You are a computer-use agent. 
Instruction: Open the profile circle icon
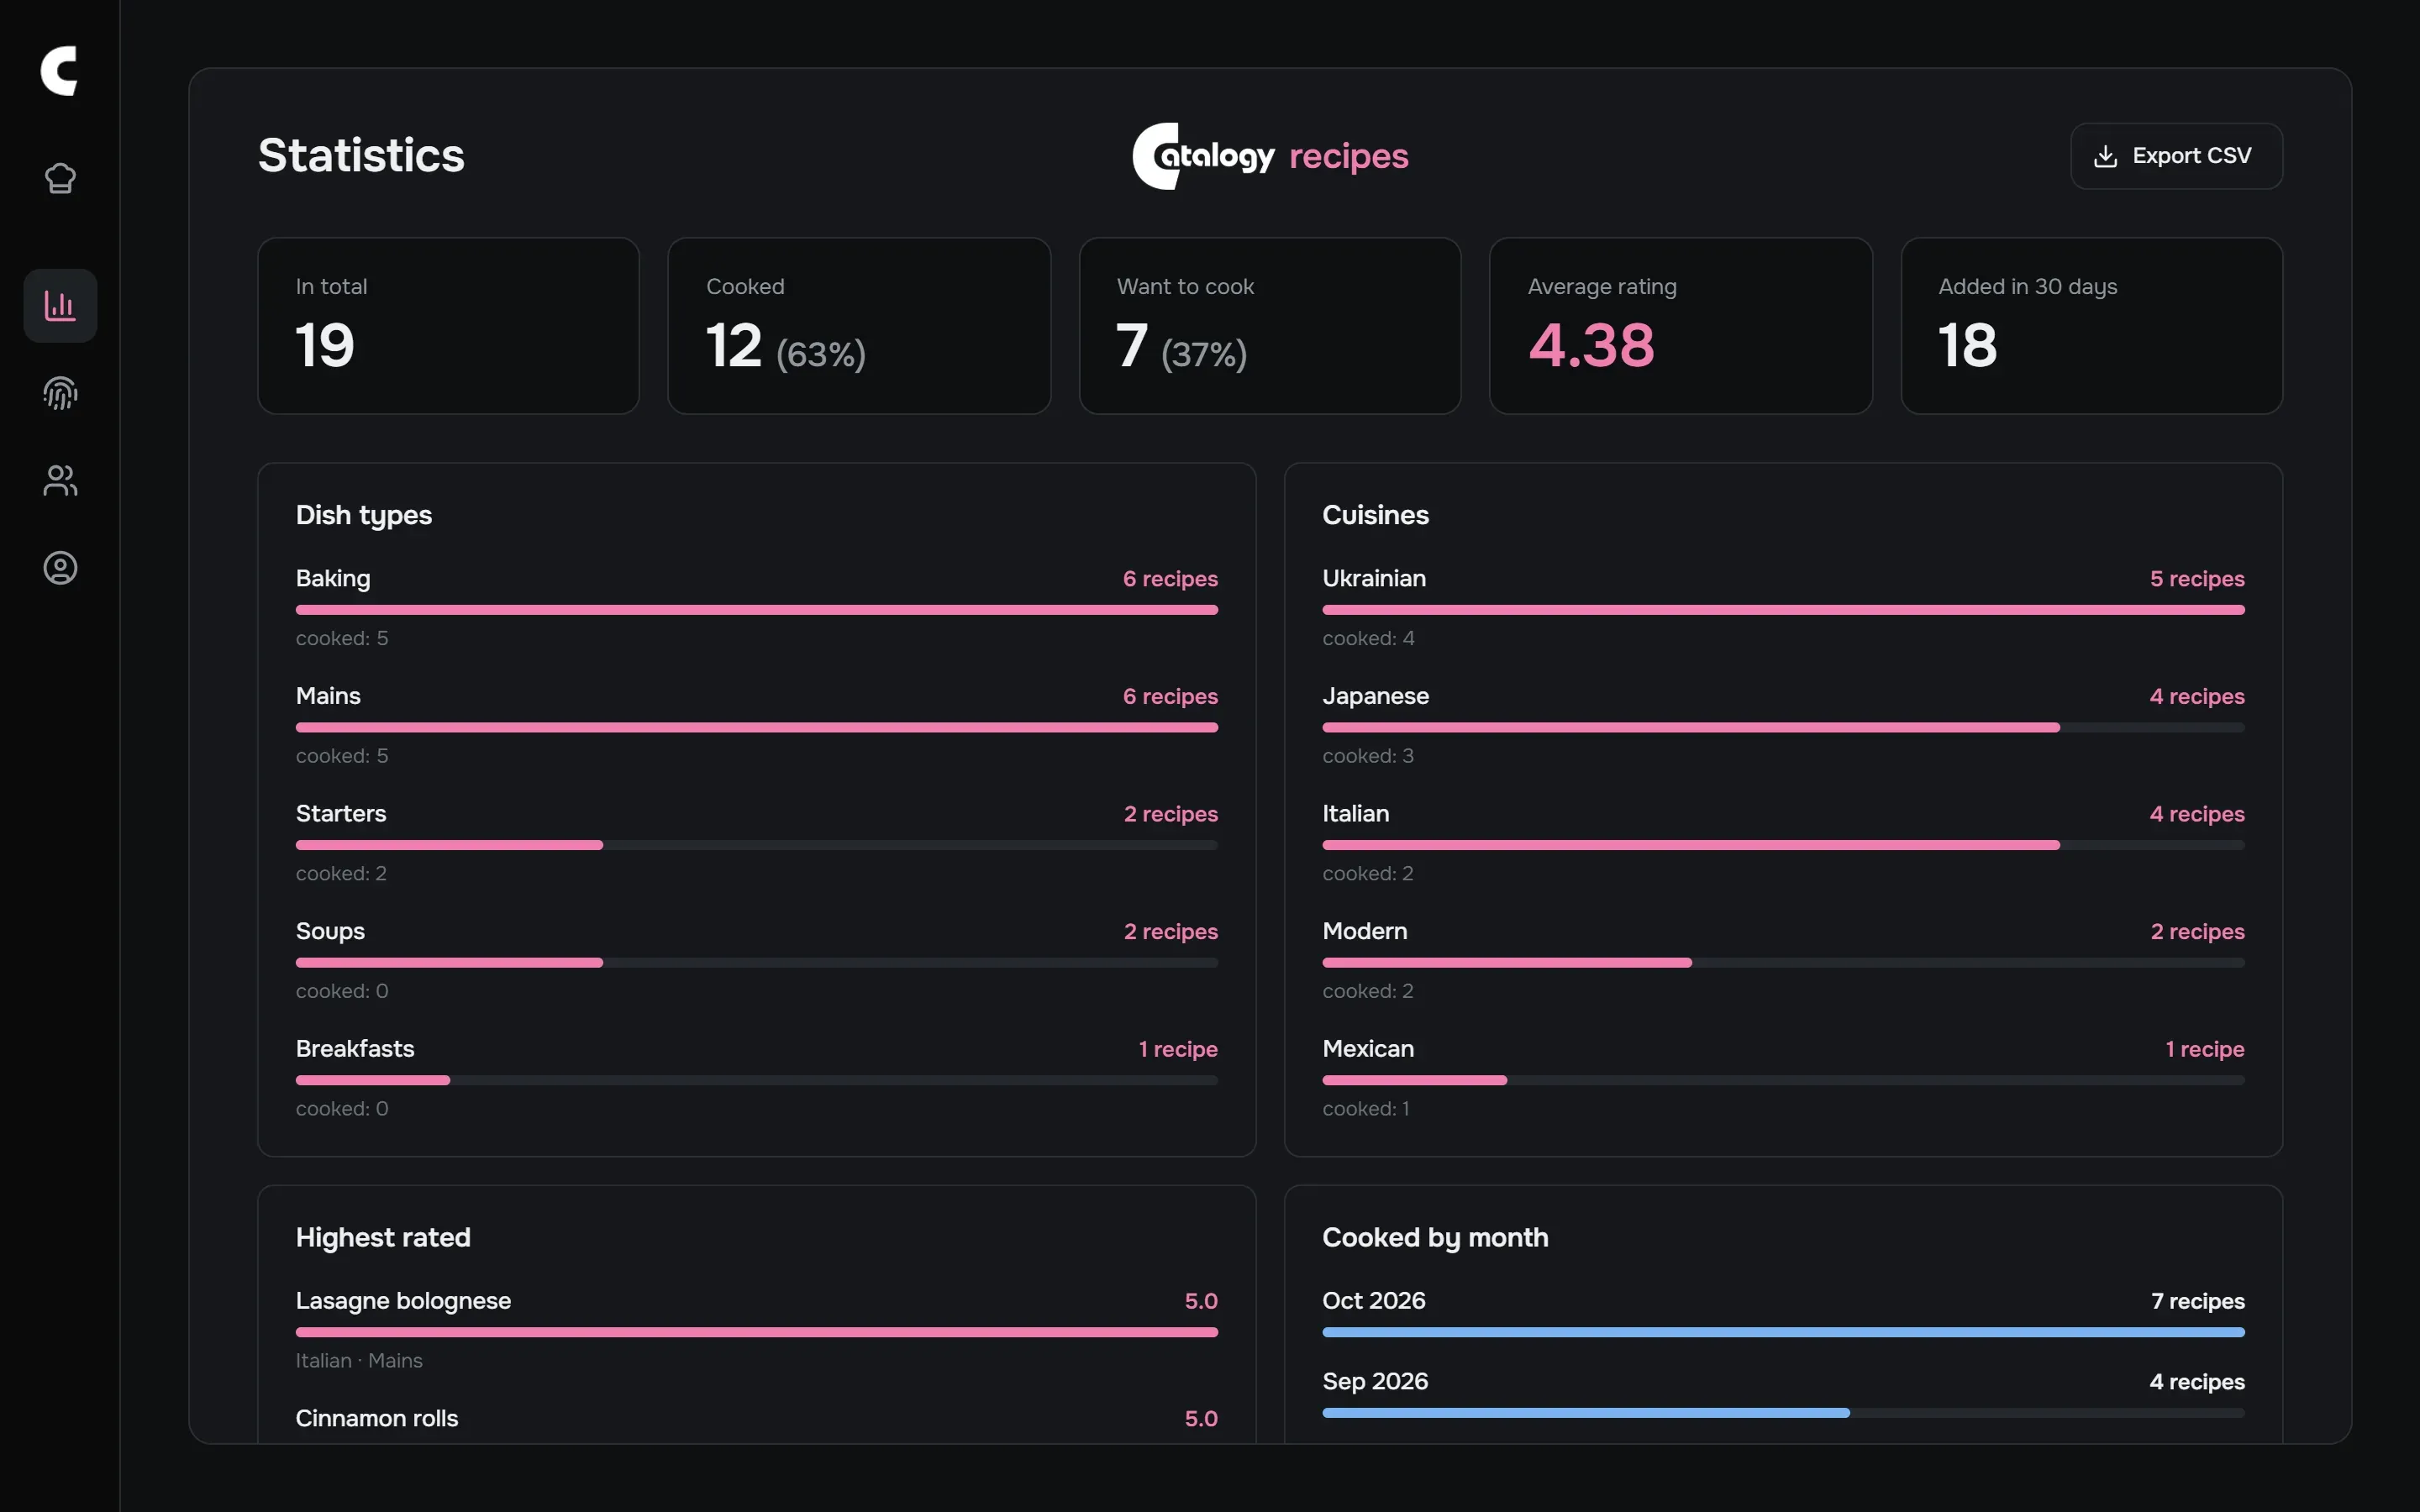click(x=60, y=568)
